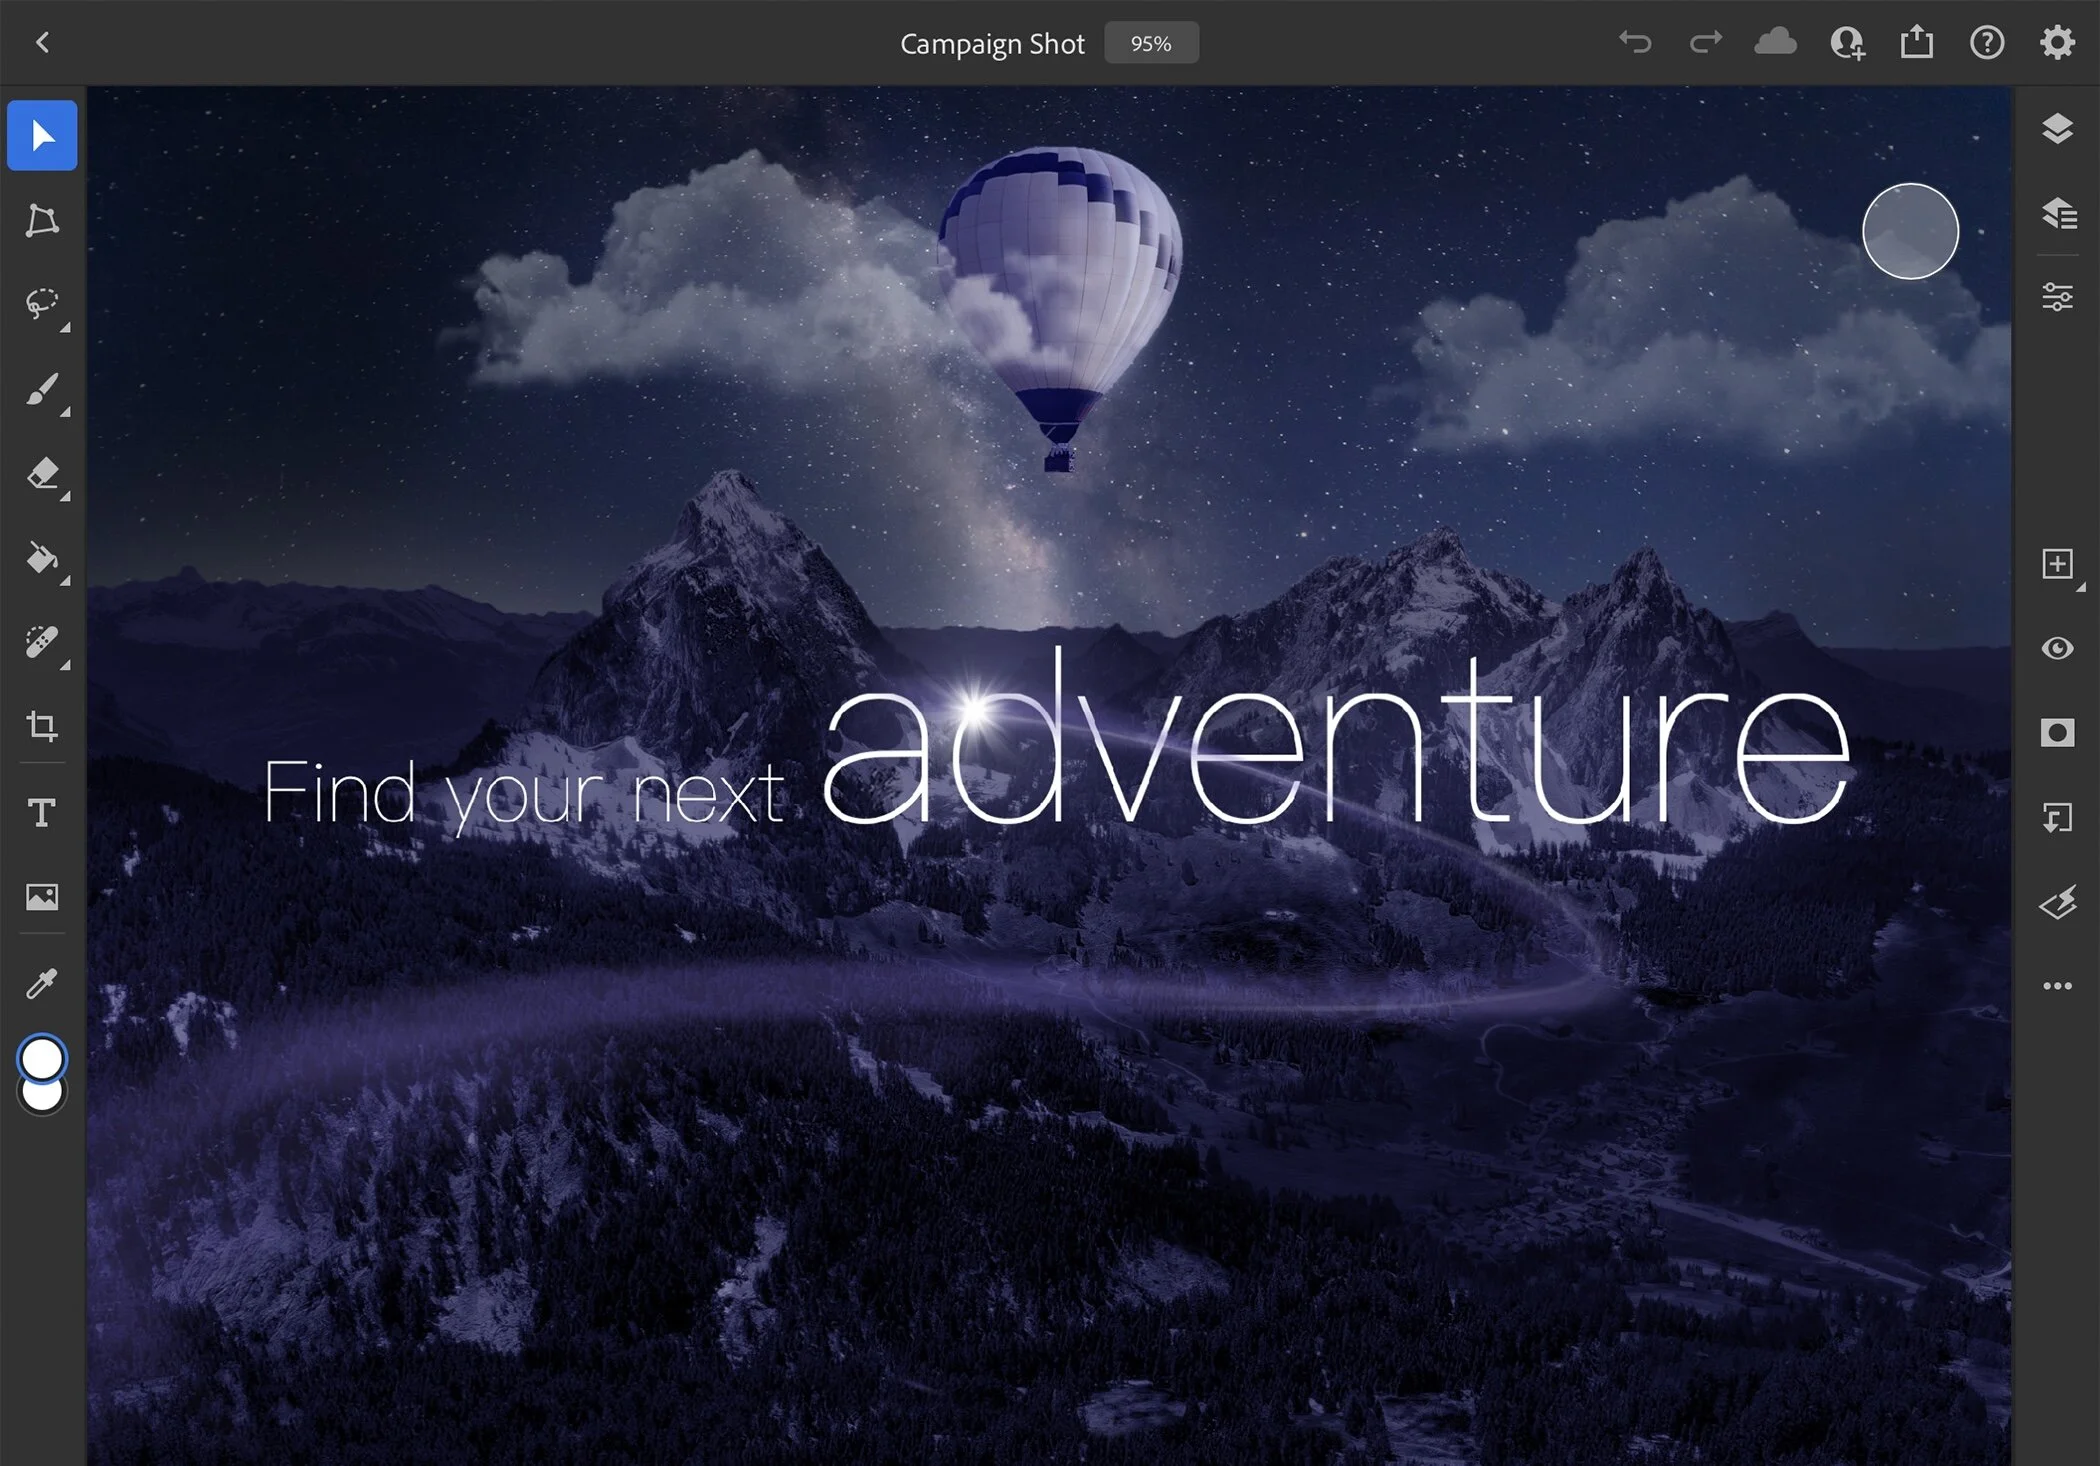Viewport: 2100px width, 1466px height.
Task: Toggle detail layer view panel
Action: click(x=2057, y=213)
